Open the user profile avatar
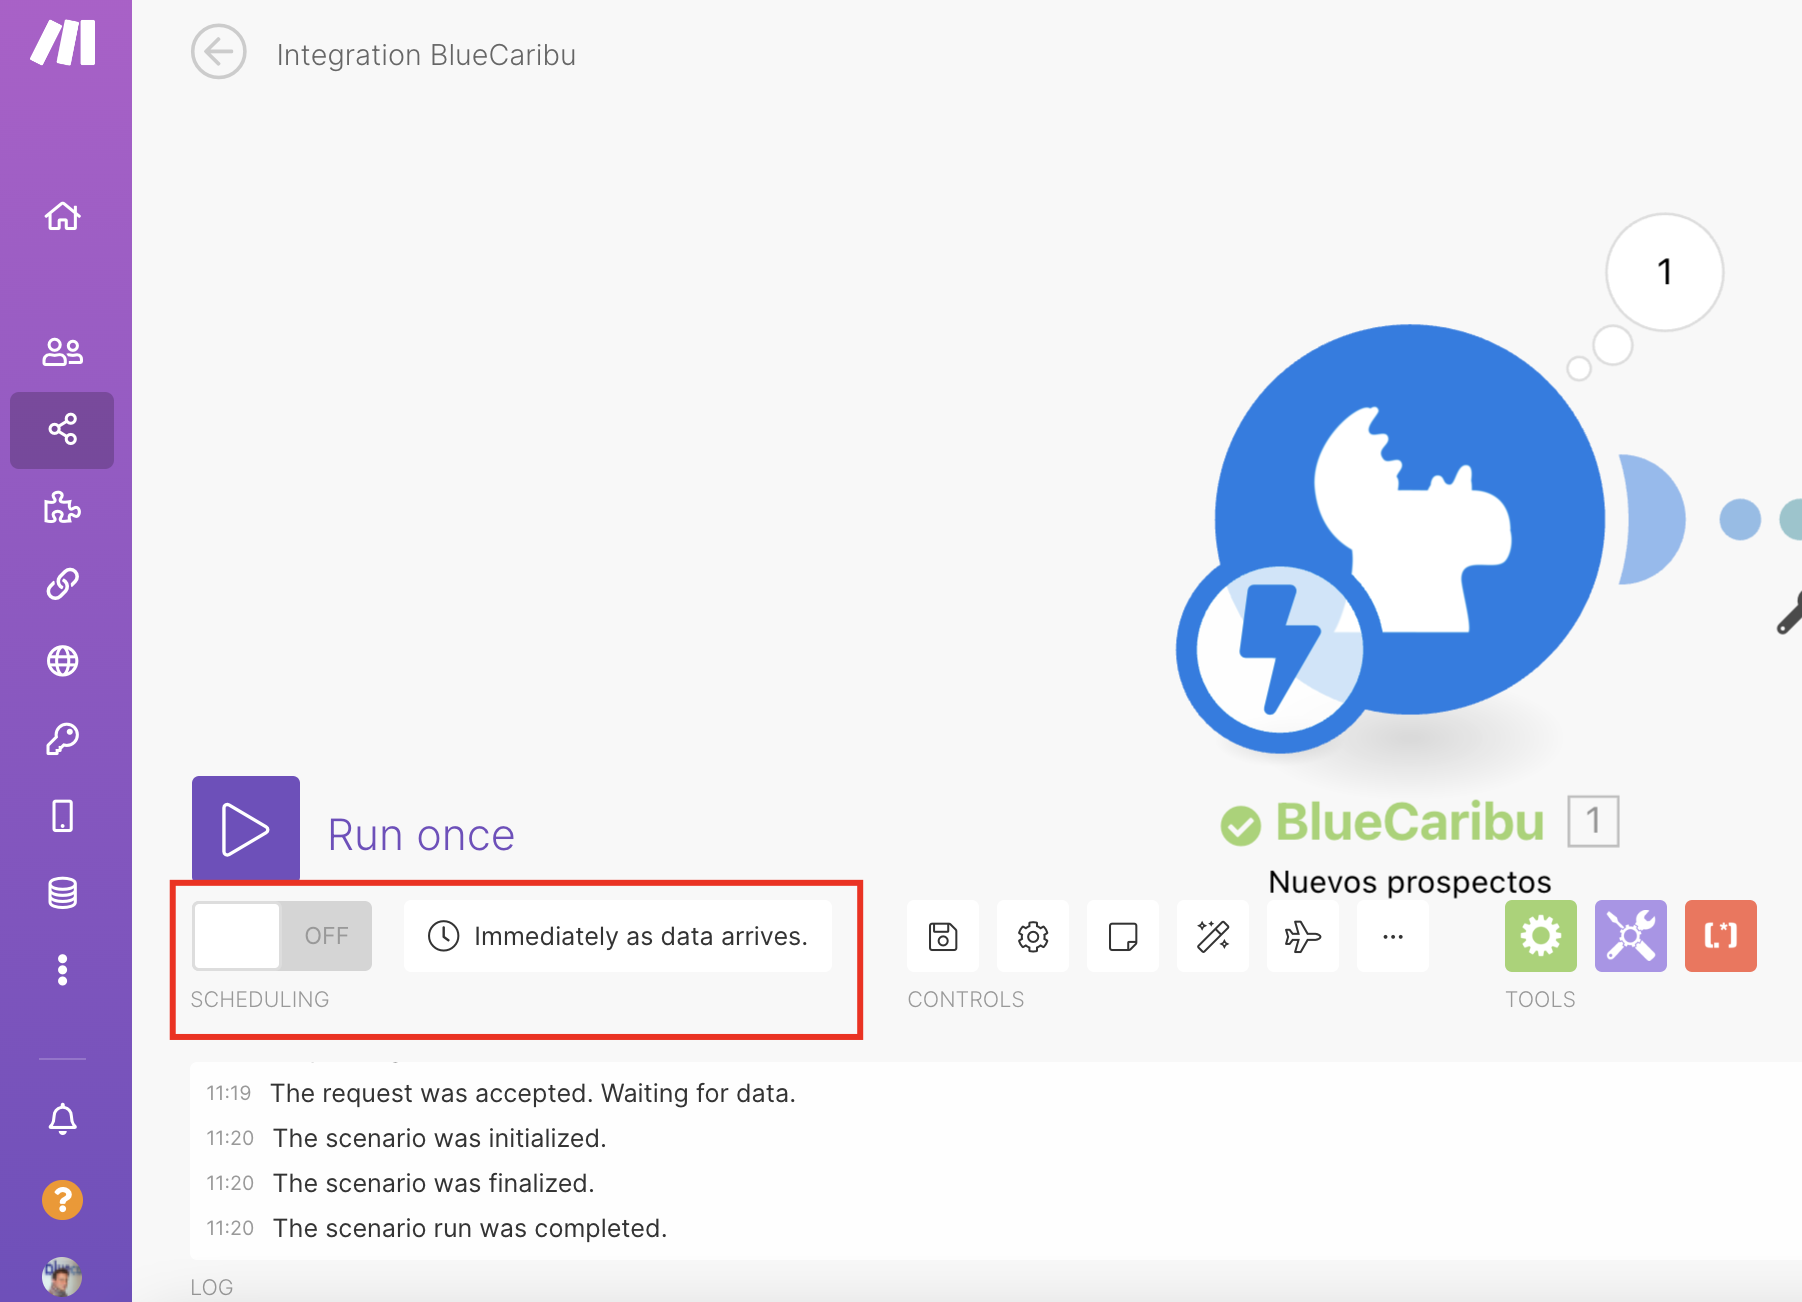Image resolution: width=1802 pixels, height=1302 pixels. [62, 1277]
